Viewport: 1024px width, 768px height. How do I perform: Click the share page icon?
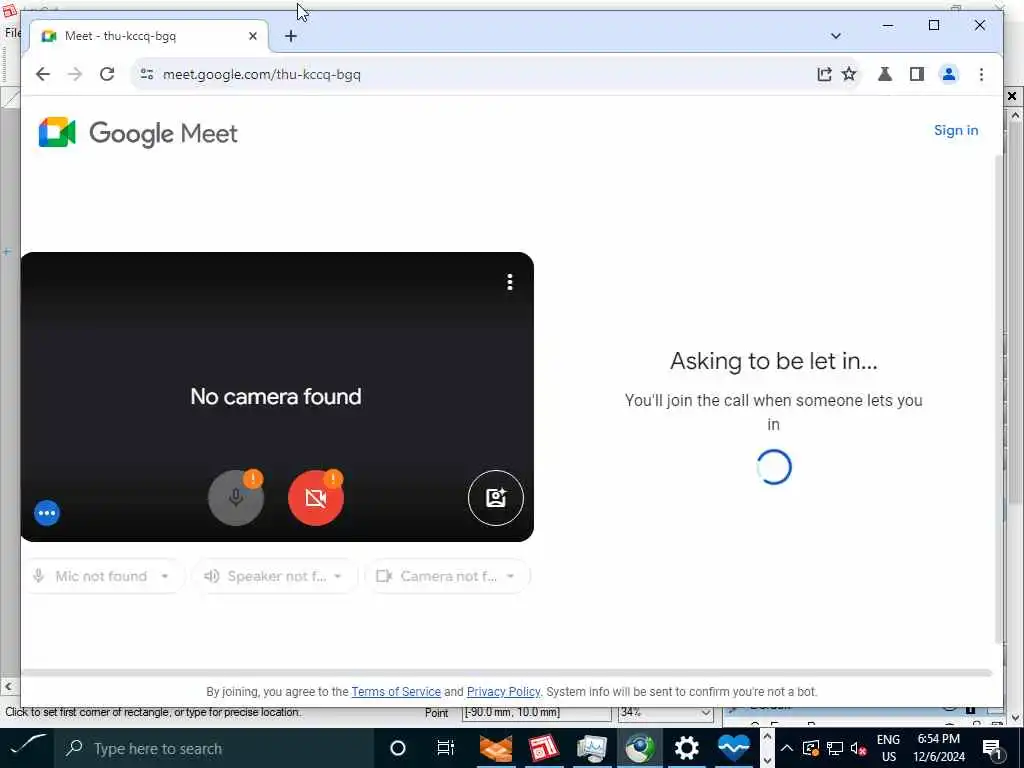tap(824, 74)
